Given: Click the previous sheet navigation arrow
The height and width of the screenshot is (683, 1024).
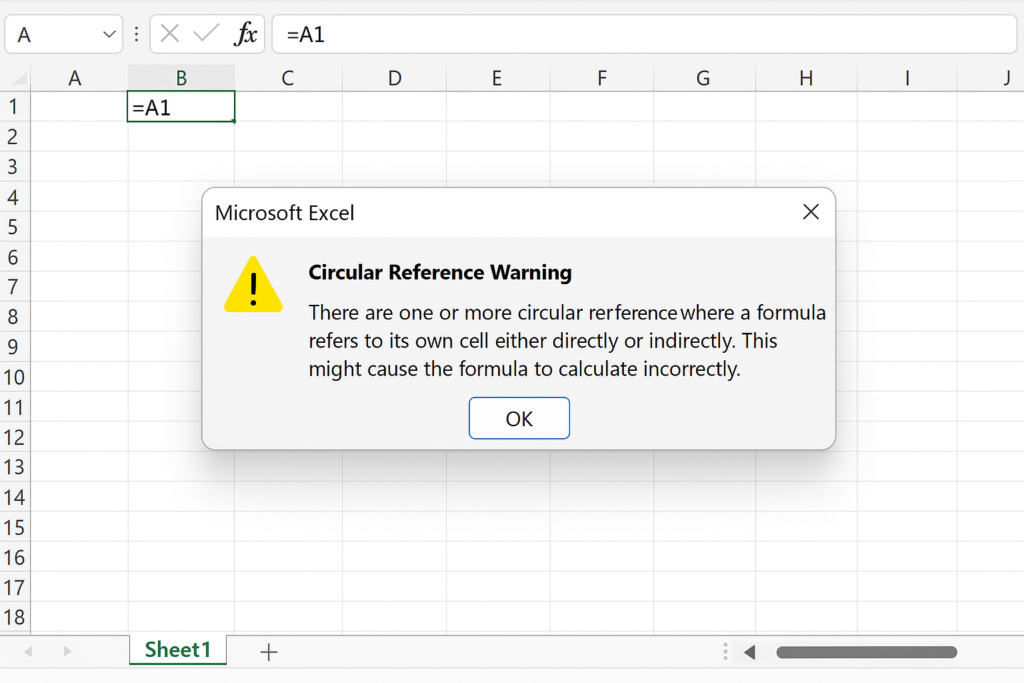Looking at the screenshot, I should (28, 652).
